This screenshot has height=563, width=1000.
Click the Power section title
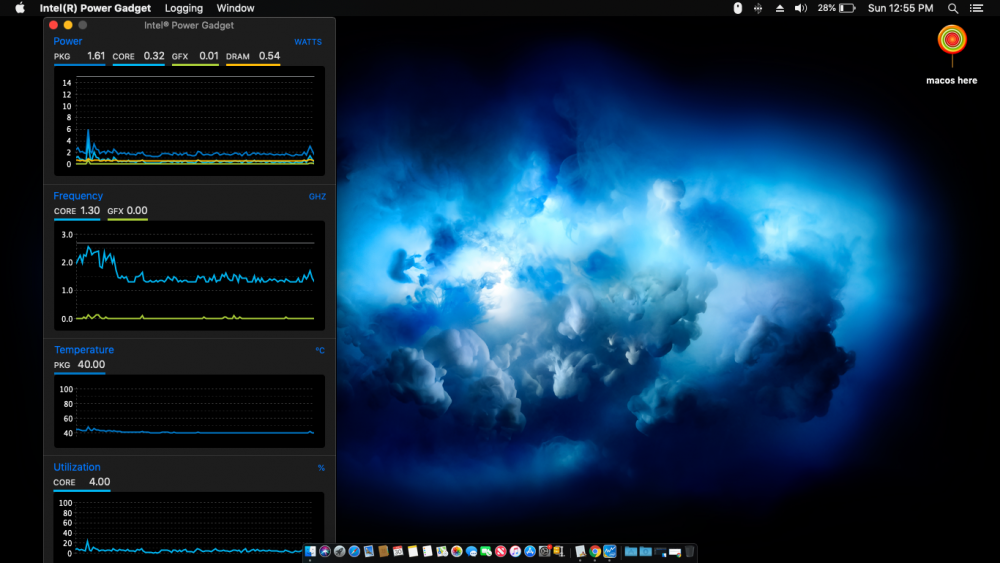[68, 41]
